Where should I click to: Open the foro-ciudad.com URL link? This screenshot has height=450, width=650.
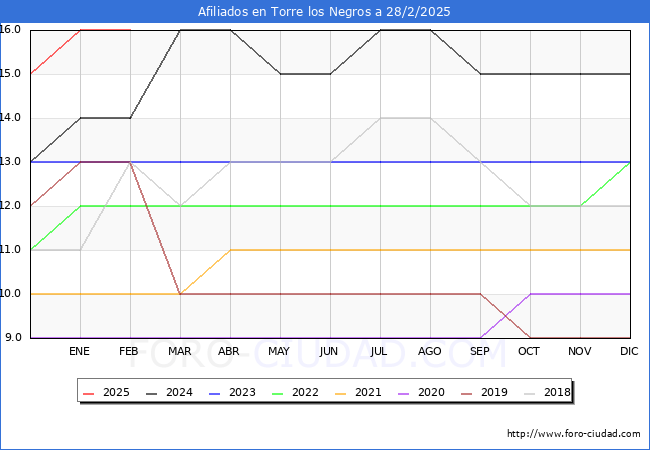tap(574, 434)
